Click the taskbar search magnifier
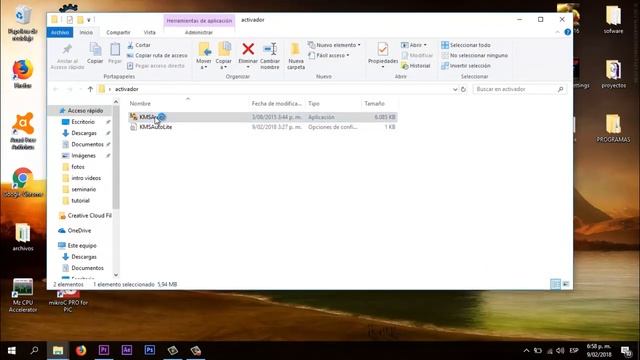 click(x=35, y=351)
